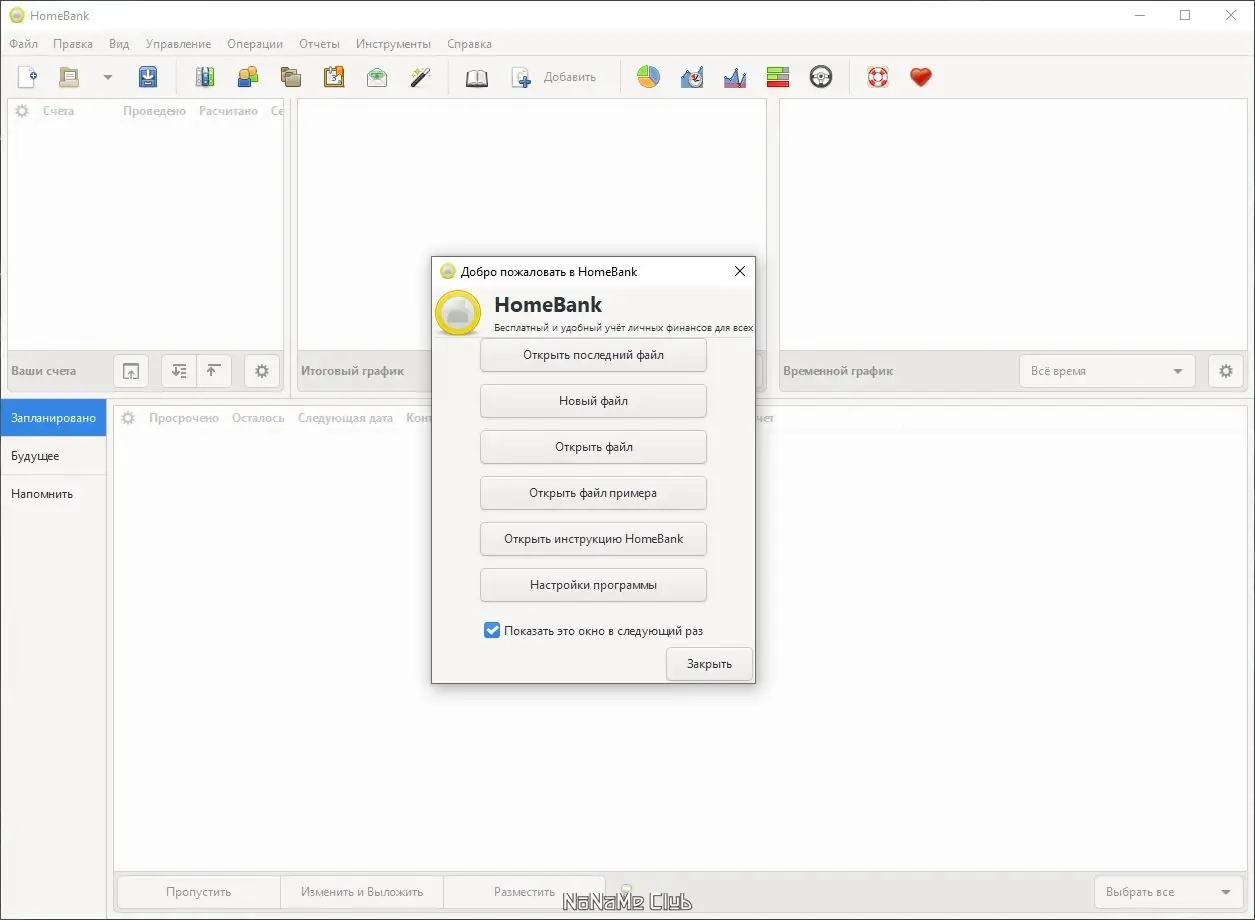This screenshot has width=1255, height=920.
Task: Click the gear icon beside Просрочено column header
Action: pos(128,418)
